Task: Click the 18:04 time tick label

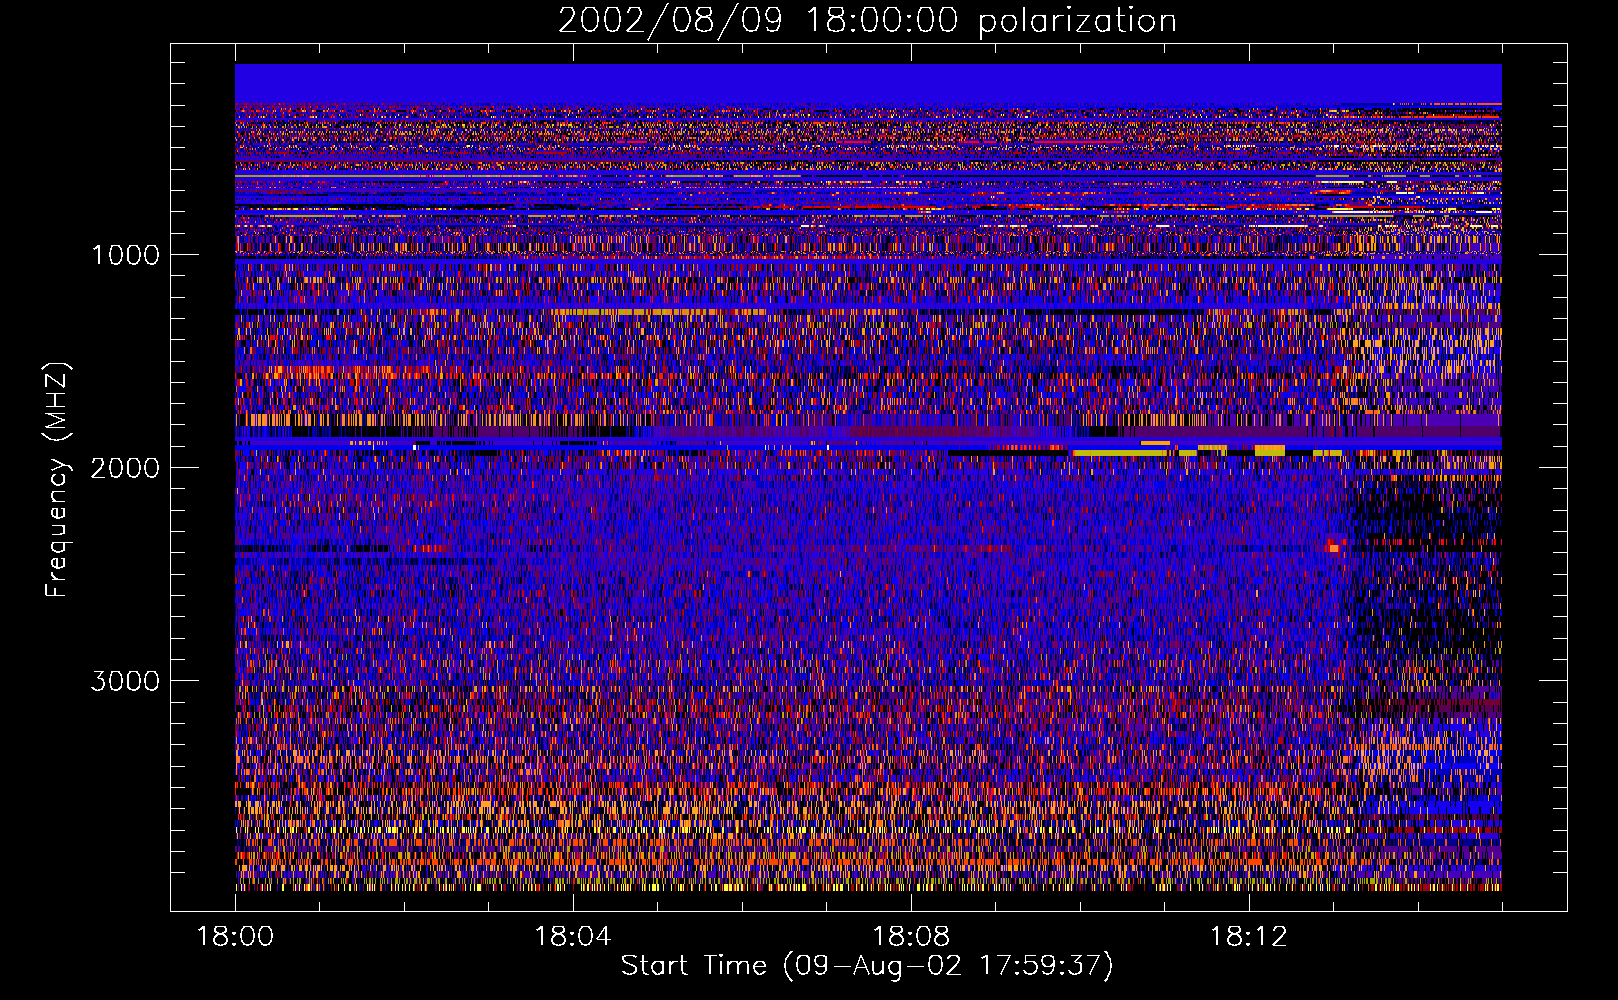Action: click(573, 937)
